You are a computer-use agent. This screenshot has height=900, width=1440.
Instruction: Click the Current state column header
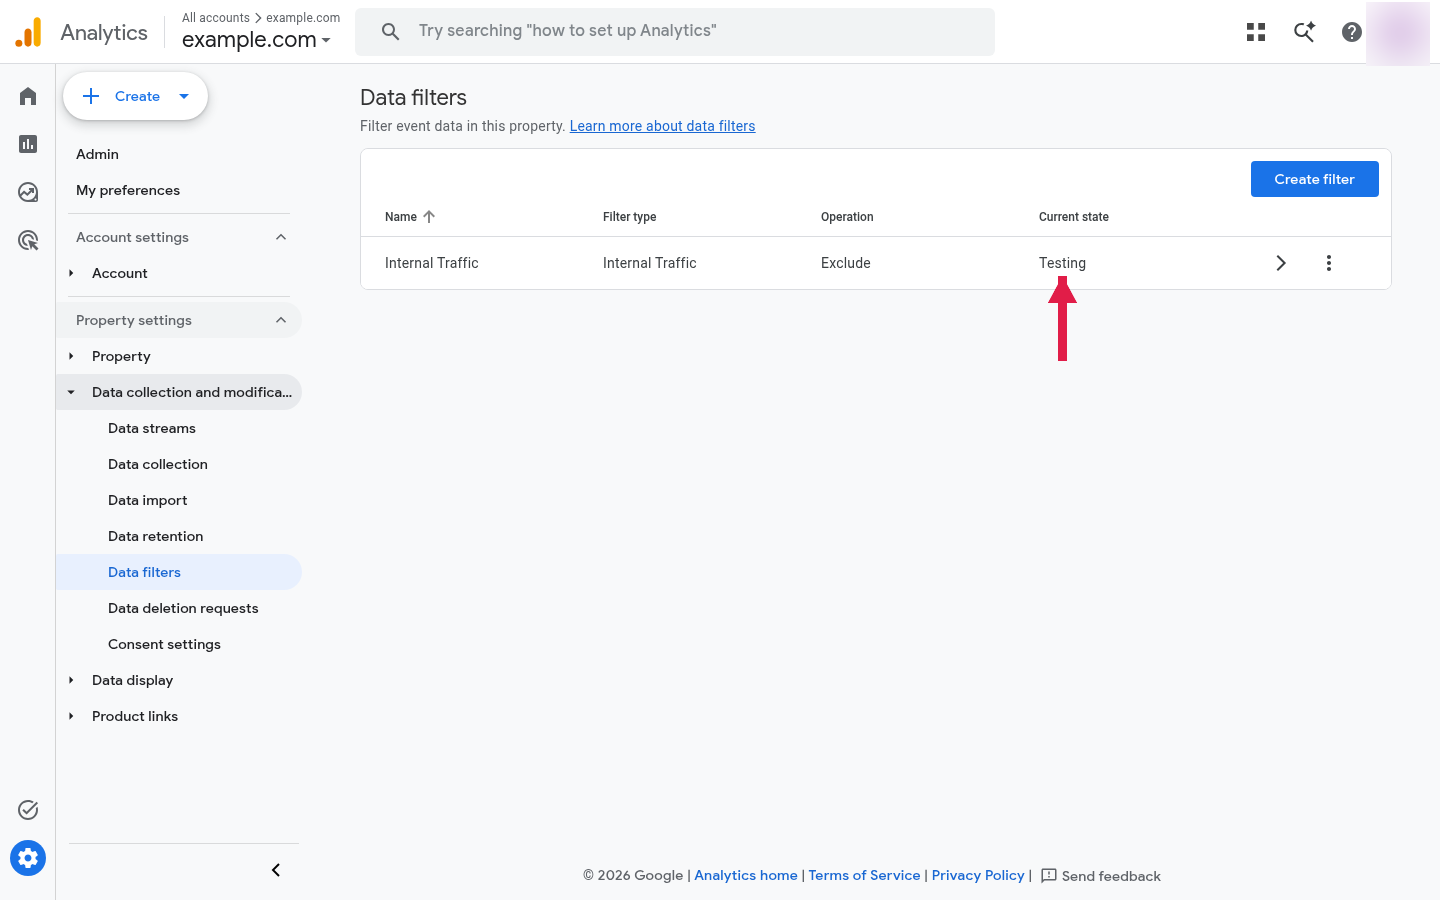point(1074,217)
